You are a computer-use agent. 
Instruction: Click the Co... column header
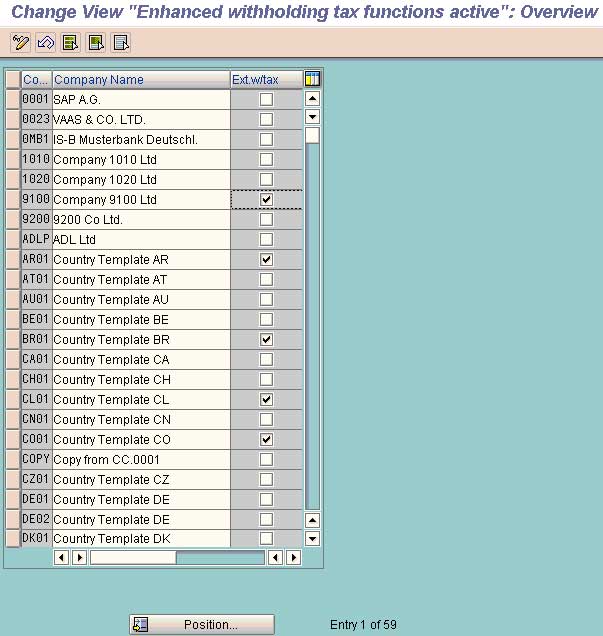coord(36,80)
